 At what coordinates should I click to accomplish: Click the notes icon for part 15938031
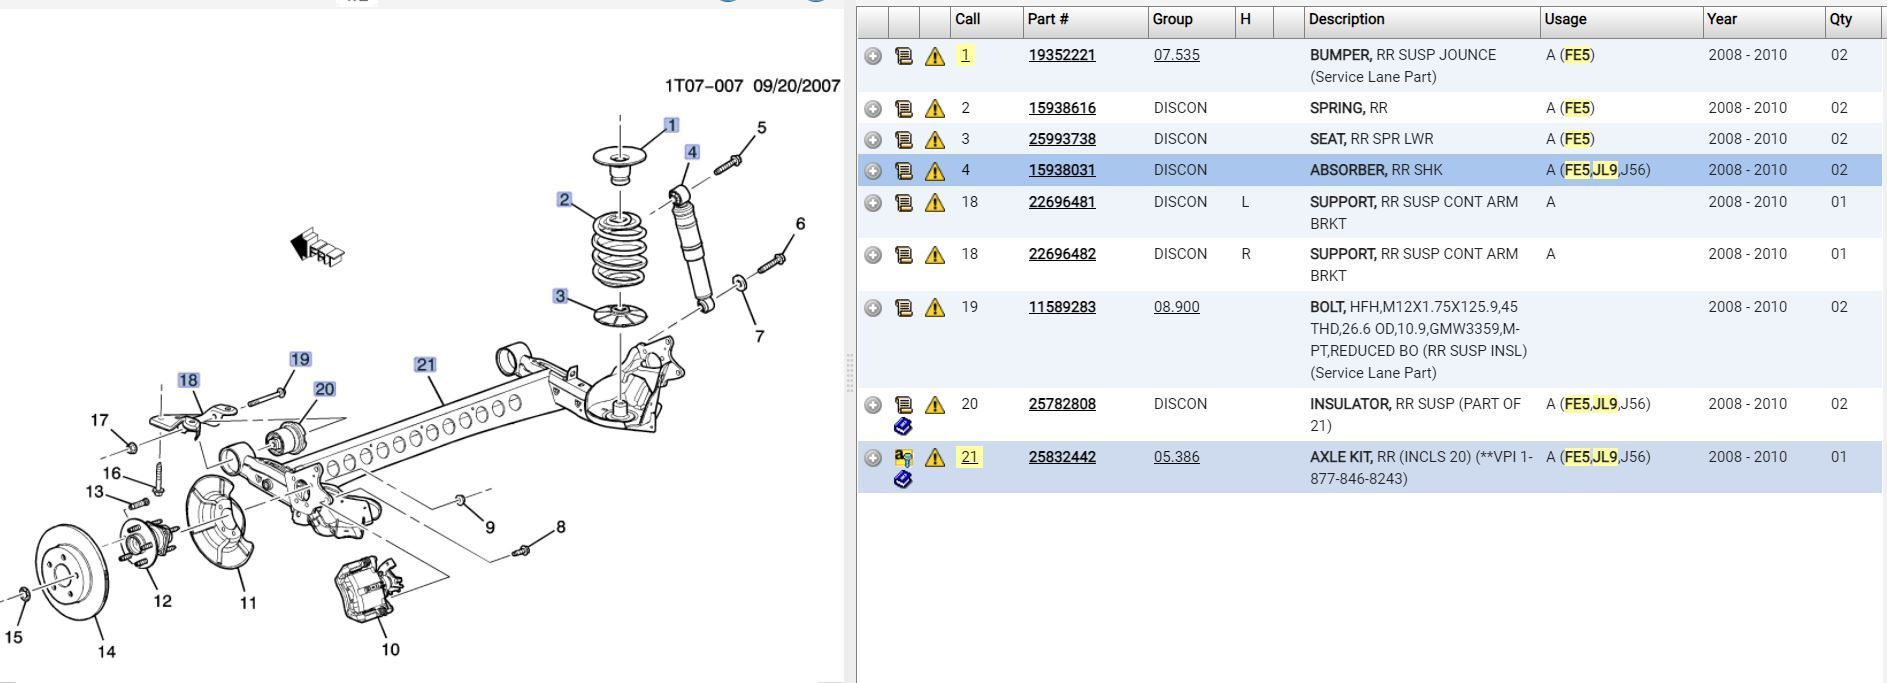click(903, 171)
